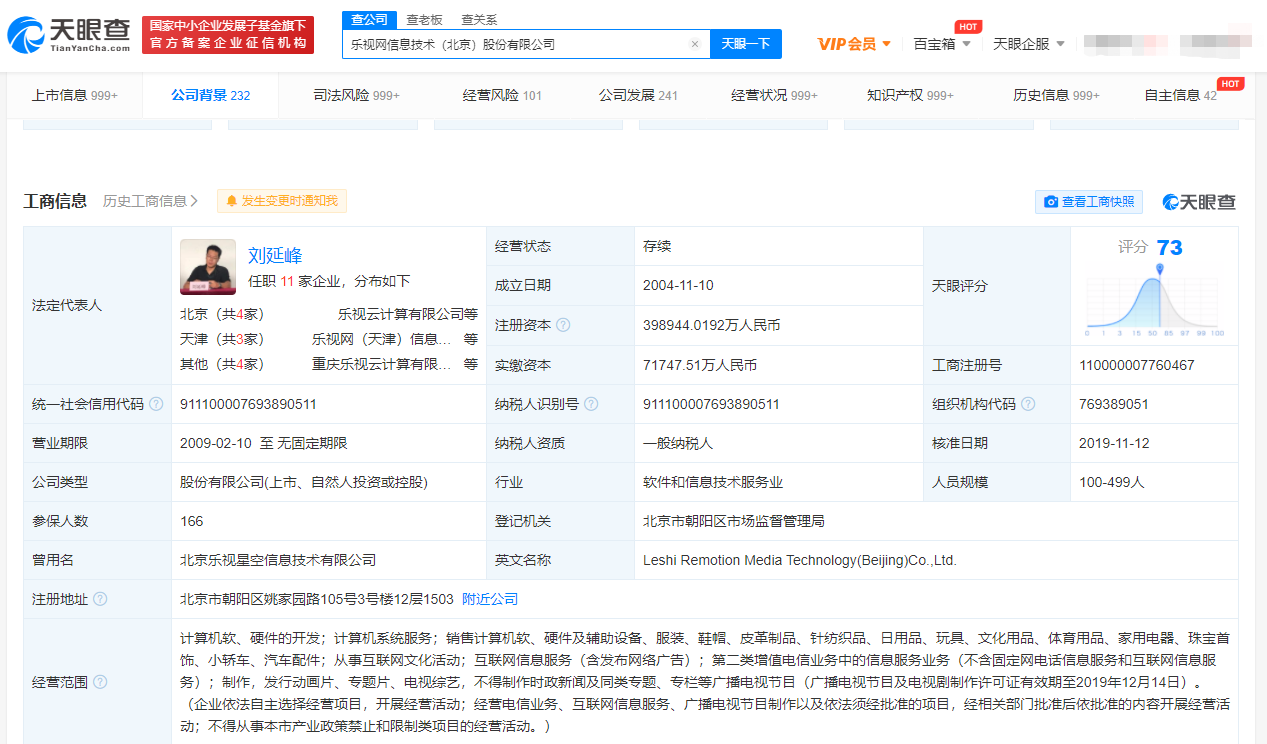Select the 查关系 search tab
The image size is (1267, 744).
tap(479, 19)
